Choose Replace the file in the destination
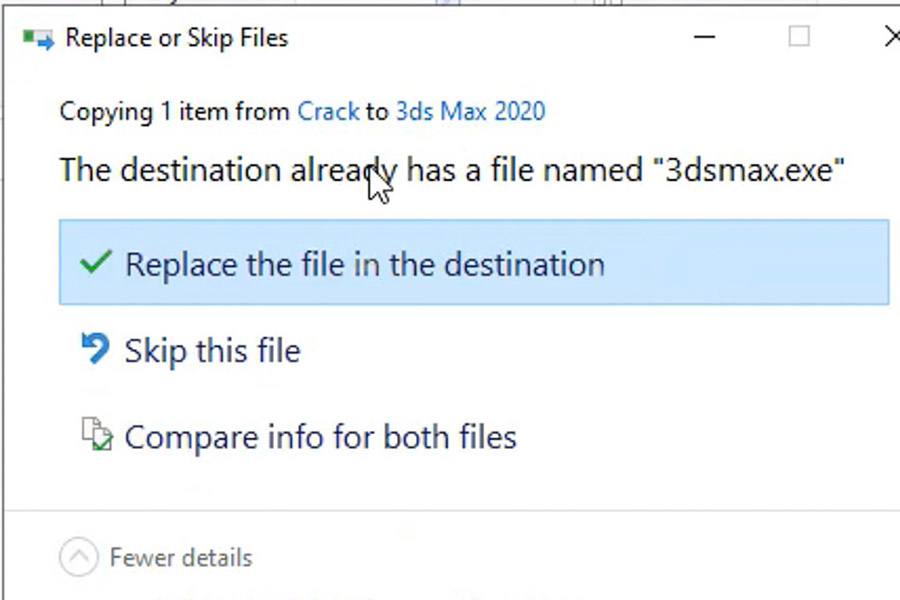900x600 pixels. click(474, 262)
